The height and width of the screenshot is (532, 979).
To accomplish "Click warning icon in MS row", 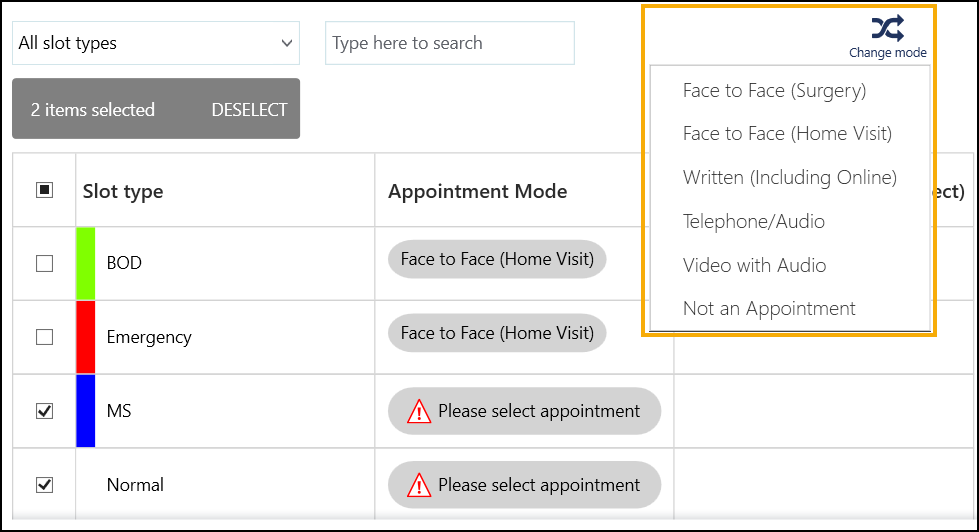I will pyautogui.click(x=419, y=411).
